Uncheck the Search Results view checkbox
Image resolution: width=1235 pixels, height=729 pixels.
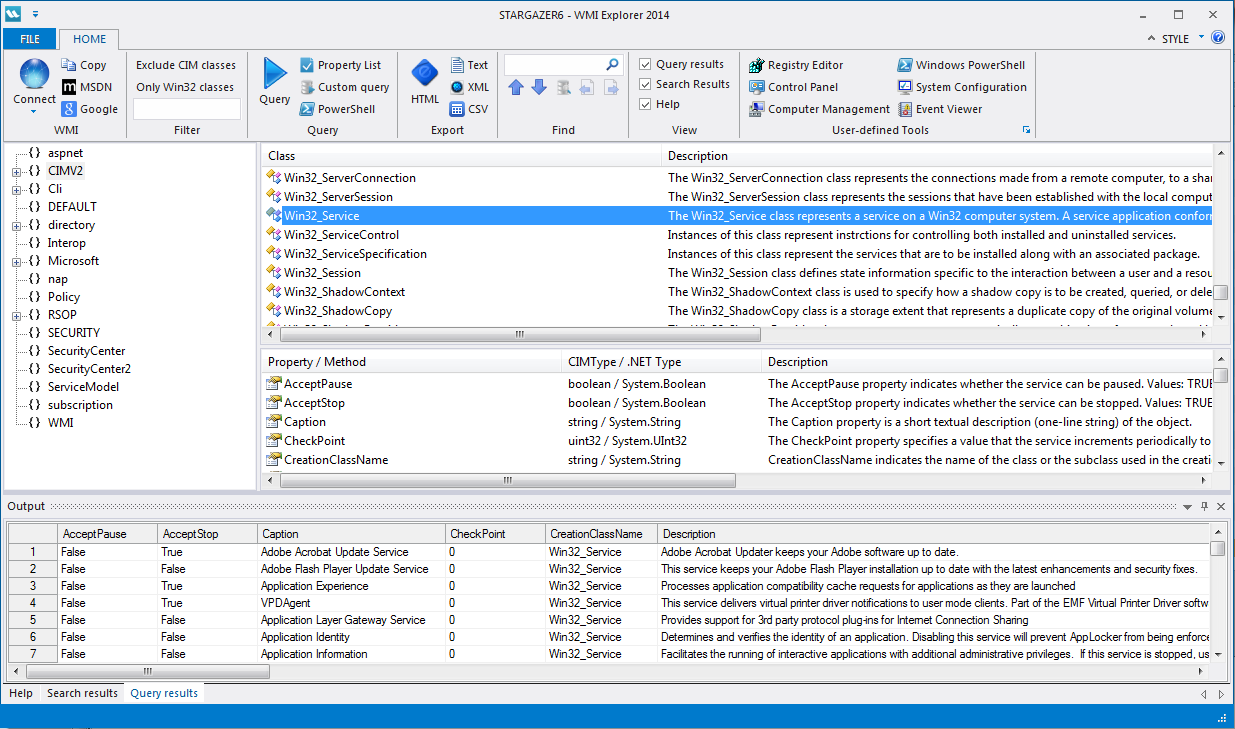[x=646, y=84]
